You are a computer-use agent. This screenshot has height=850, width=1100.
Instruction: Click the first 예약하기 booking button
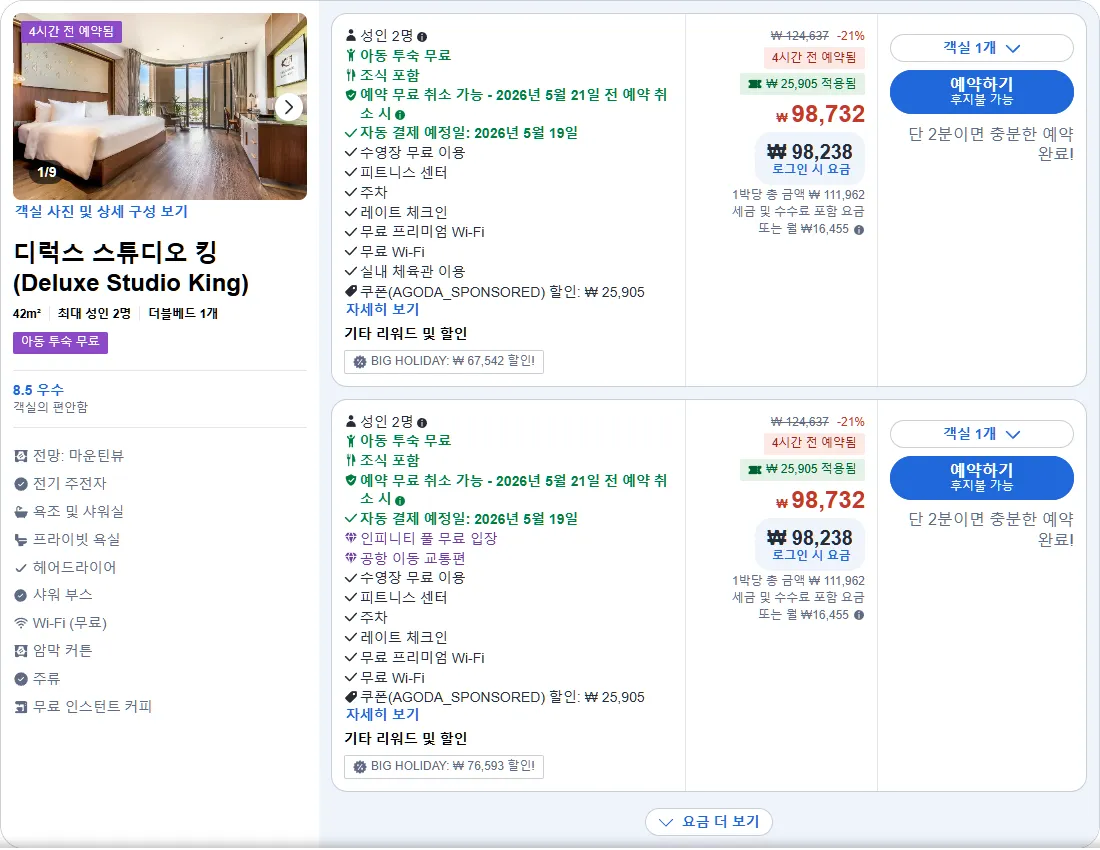pyautogui.click(x=981, y=91)
